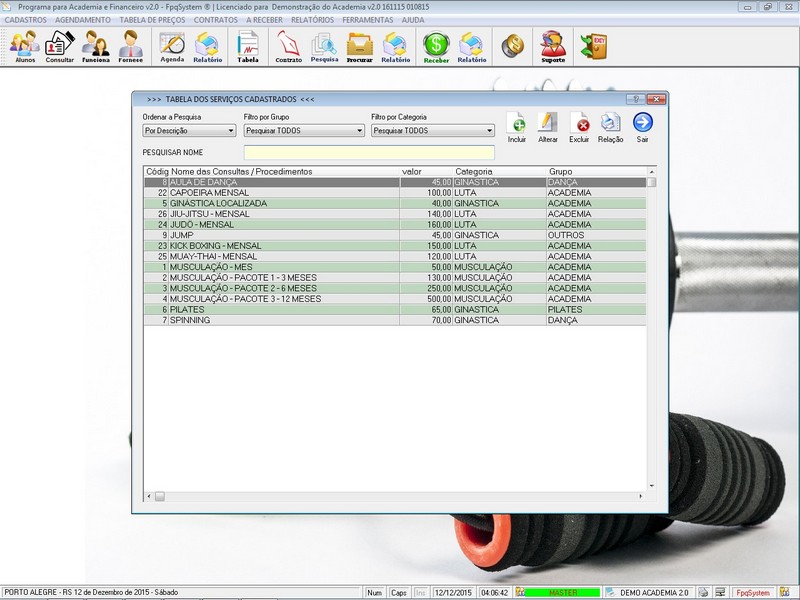Click the green Receber dollar icon
The height and width of the screenshot is (600, 800).
(436, 46)
